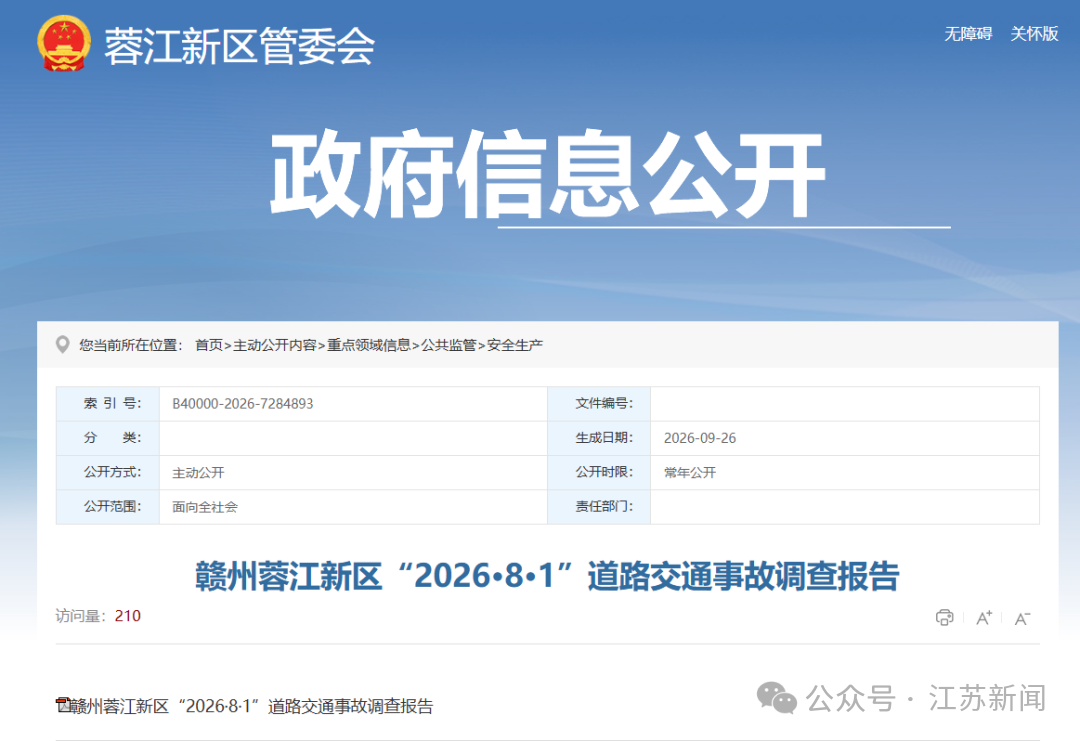Screen dimensions: 1080x741
Task: Open 重点领域信息 breadcrumb link
Action: (368, 345)
